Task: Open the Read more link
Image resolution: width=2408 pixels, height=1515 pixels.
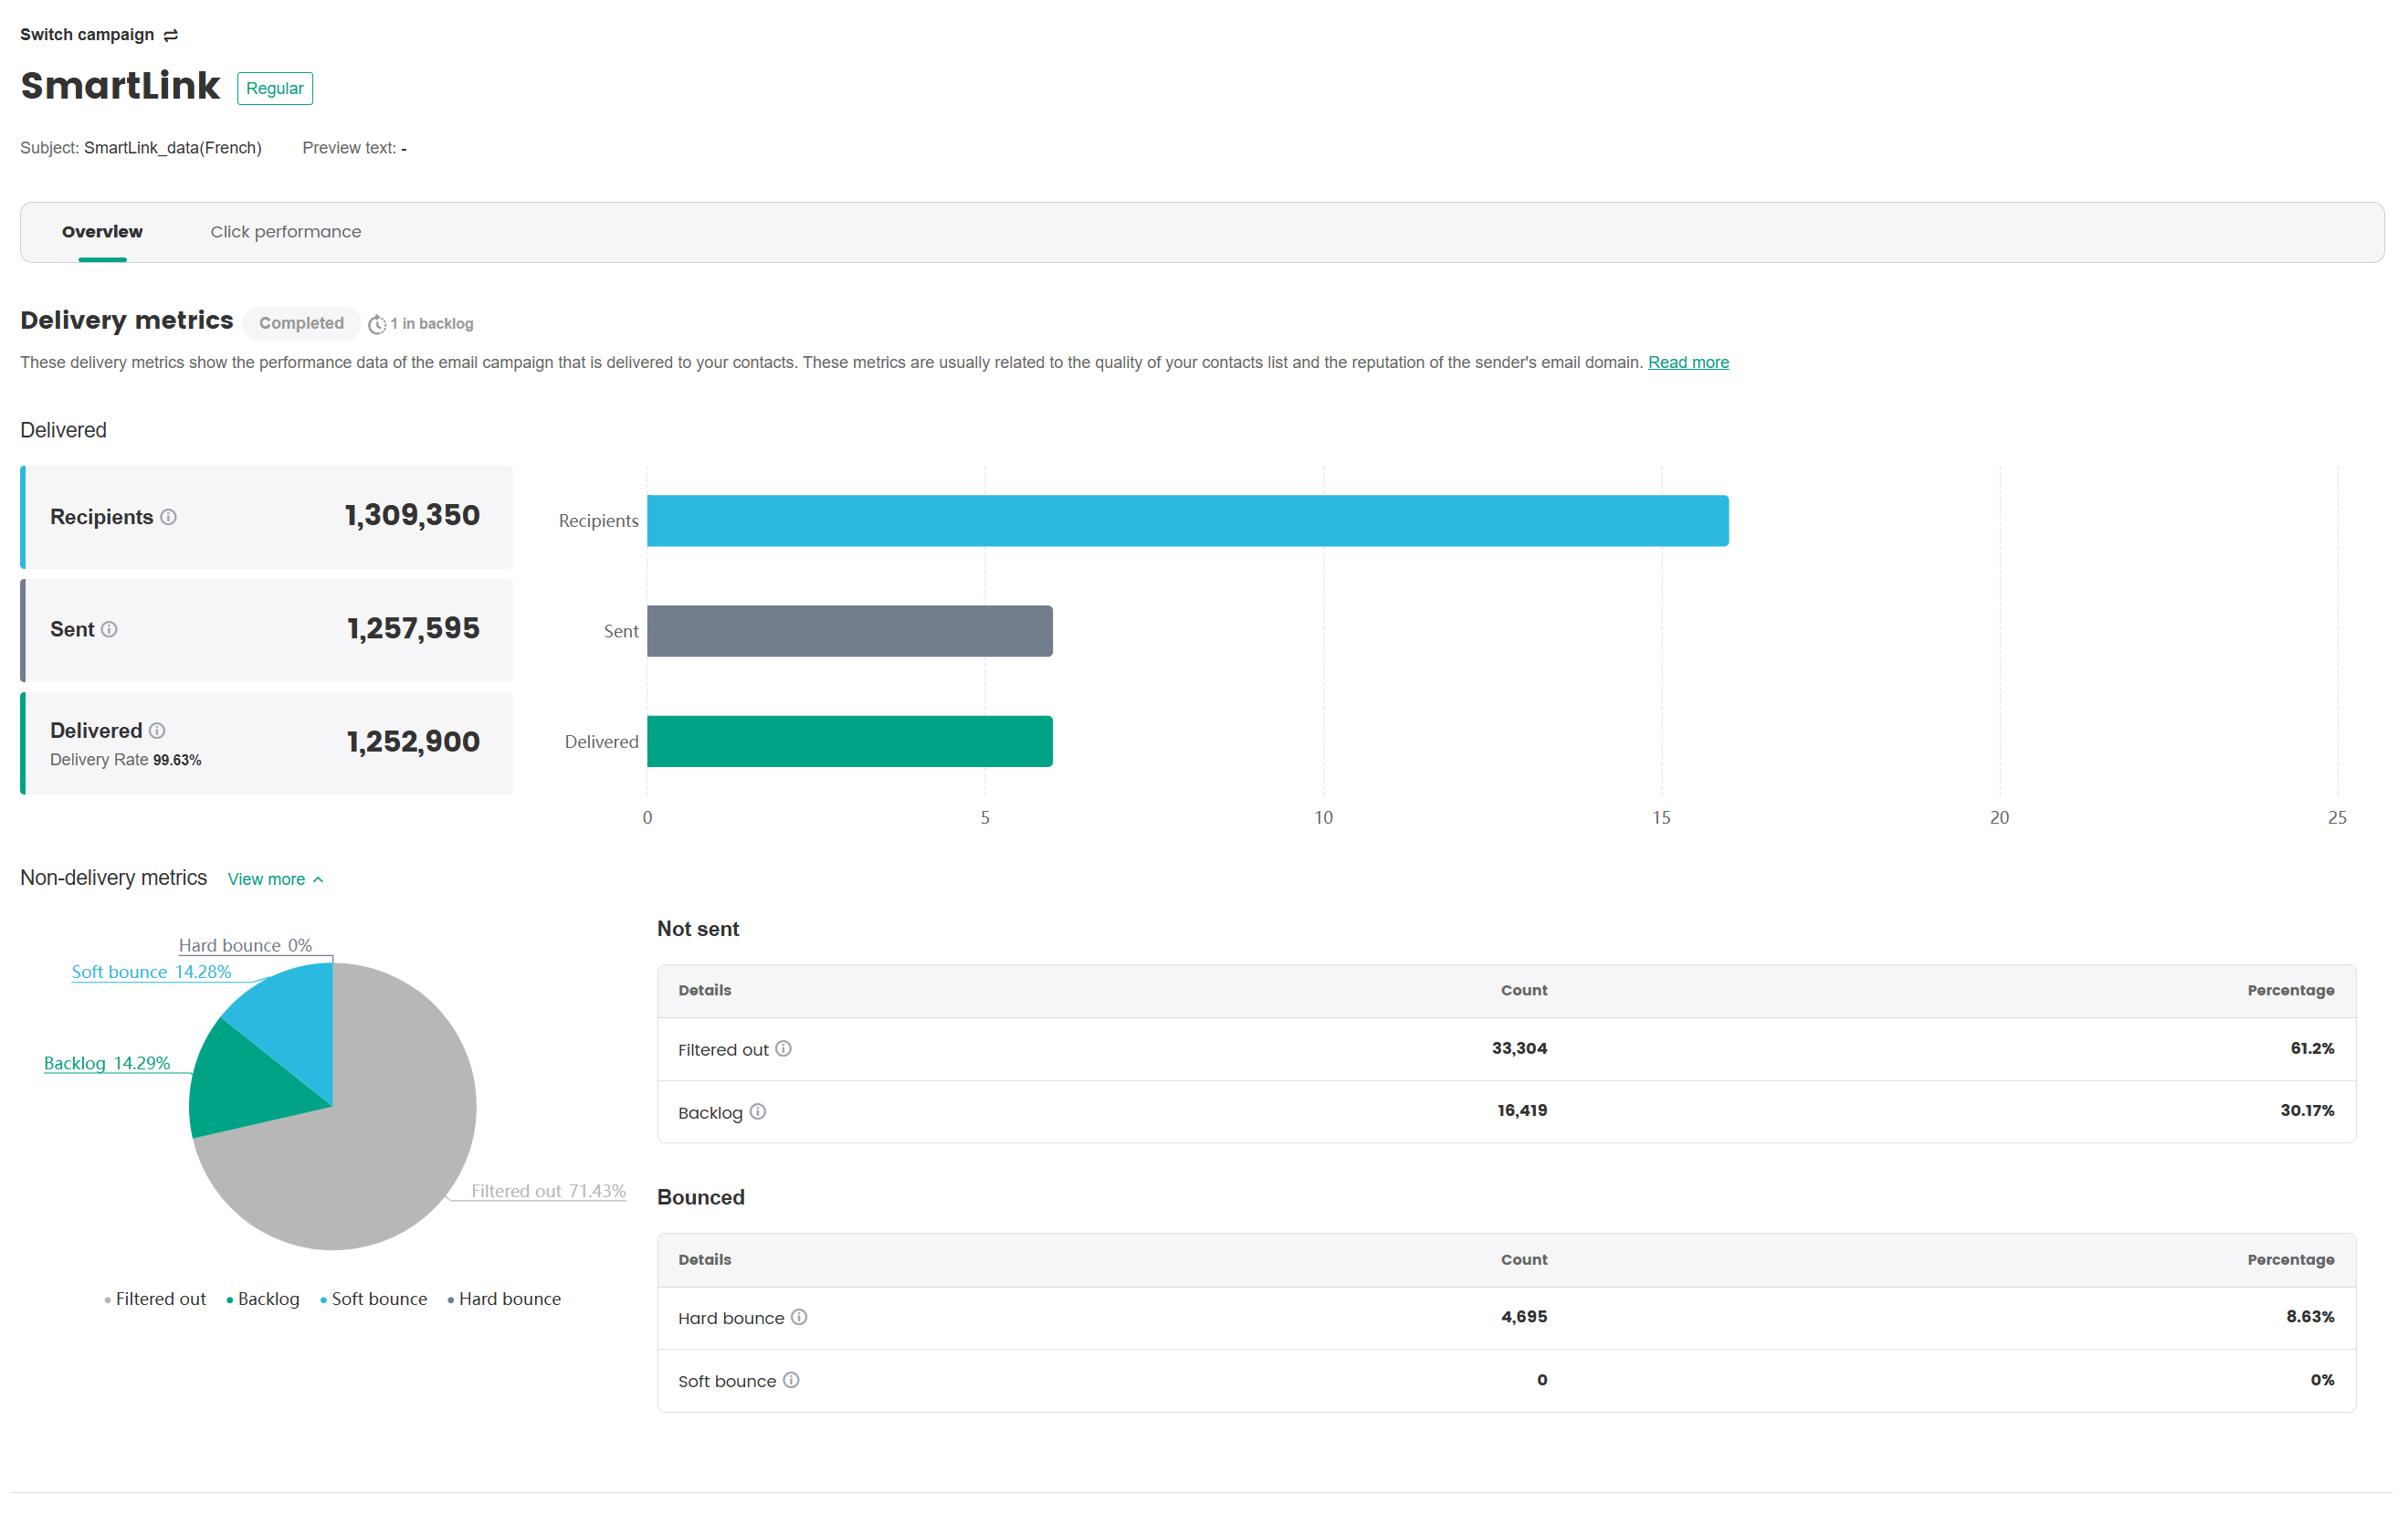Action: click(1688, 362)
